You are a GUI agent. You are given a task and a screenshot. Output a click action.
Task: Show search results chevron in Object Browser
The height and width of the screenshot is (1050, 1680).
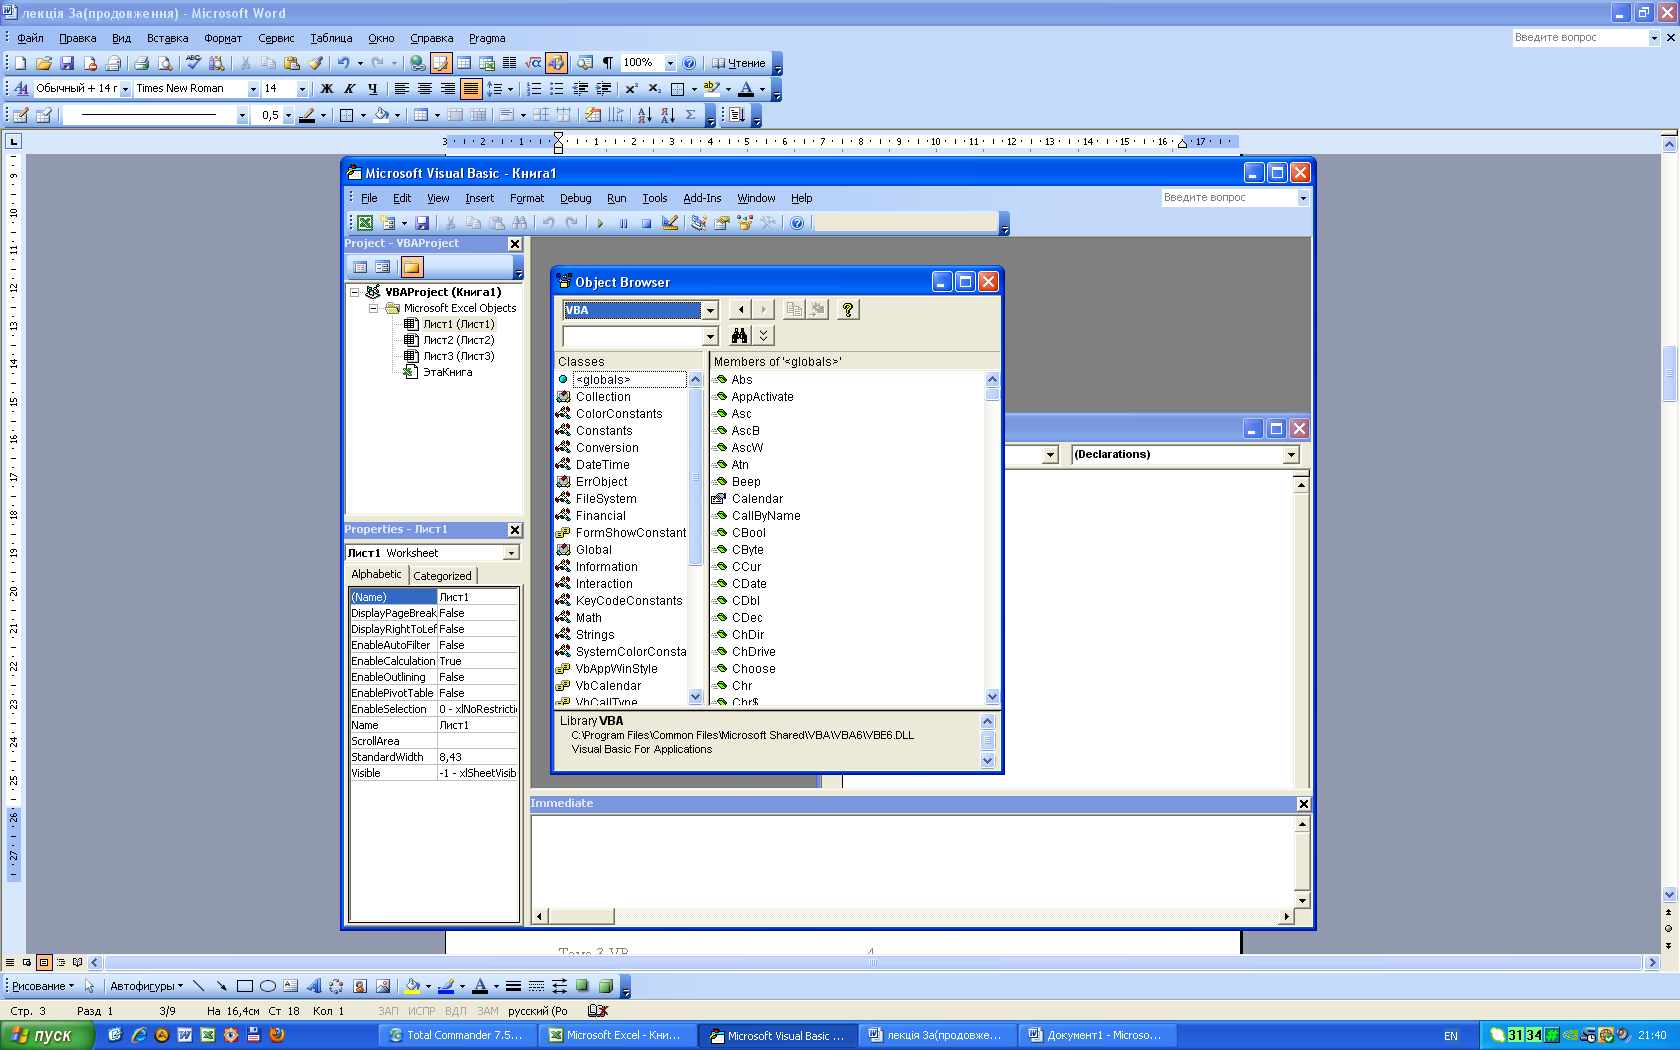[764, 336]
